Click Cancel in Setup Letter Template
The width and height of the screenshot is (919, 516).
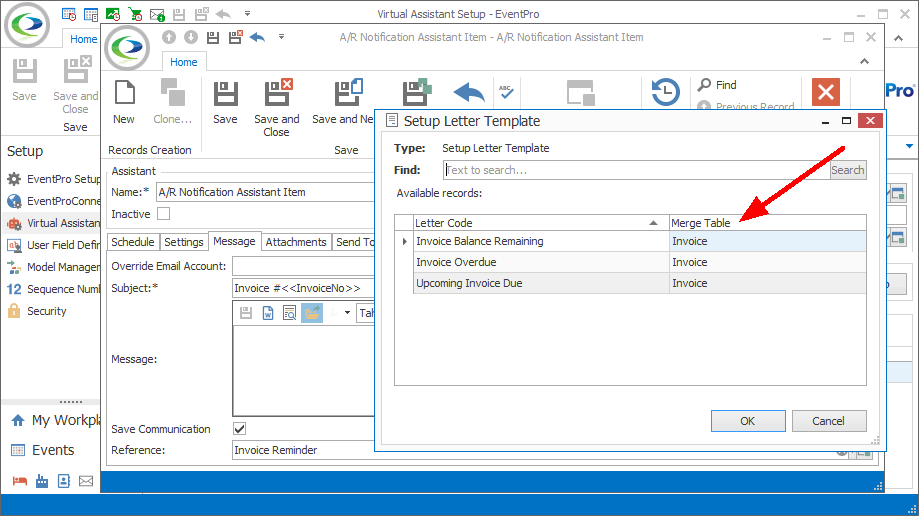(829, 421)
